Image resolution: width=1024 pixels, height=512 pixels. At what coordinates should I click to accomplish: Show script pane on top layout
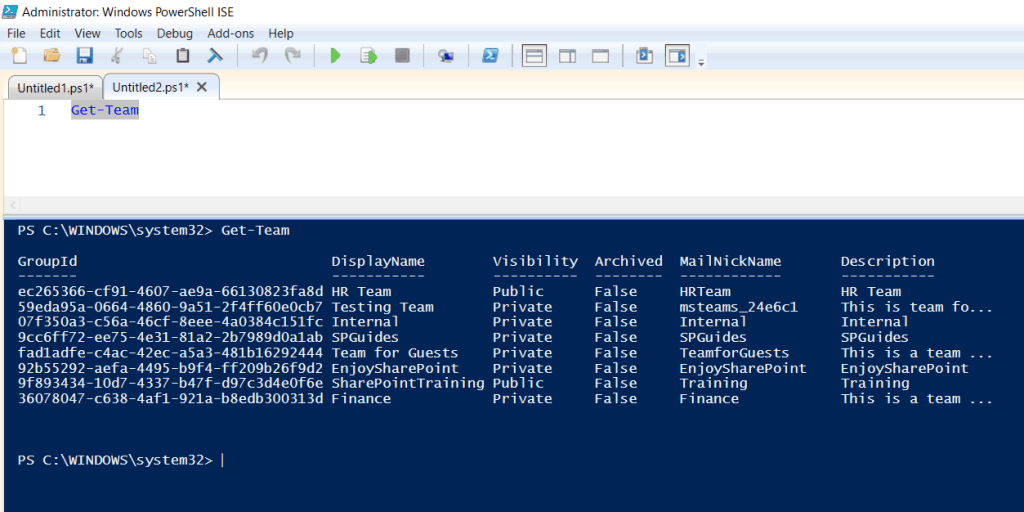pyautogui.click(x=535, y=56)
